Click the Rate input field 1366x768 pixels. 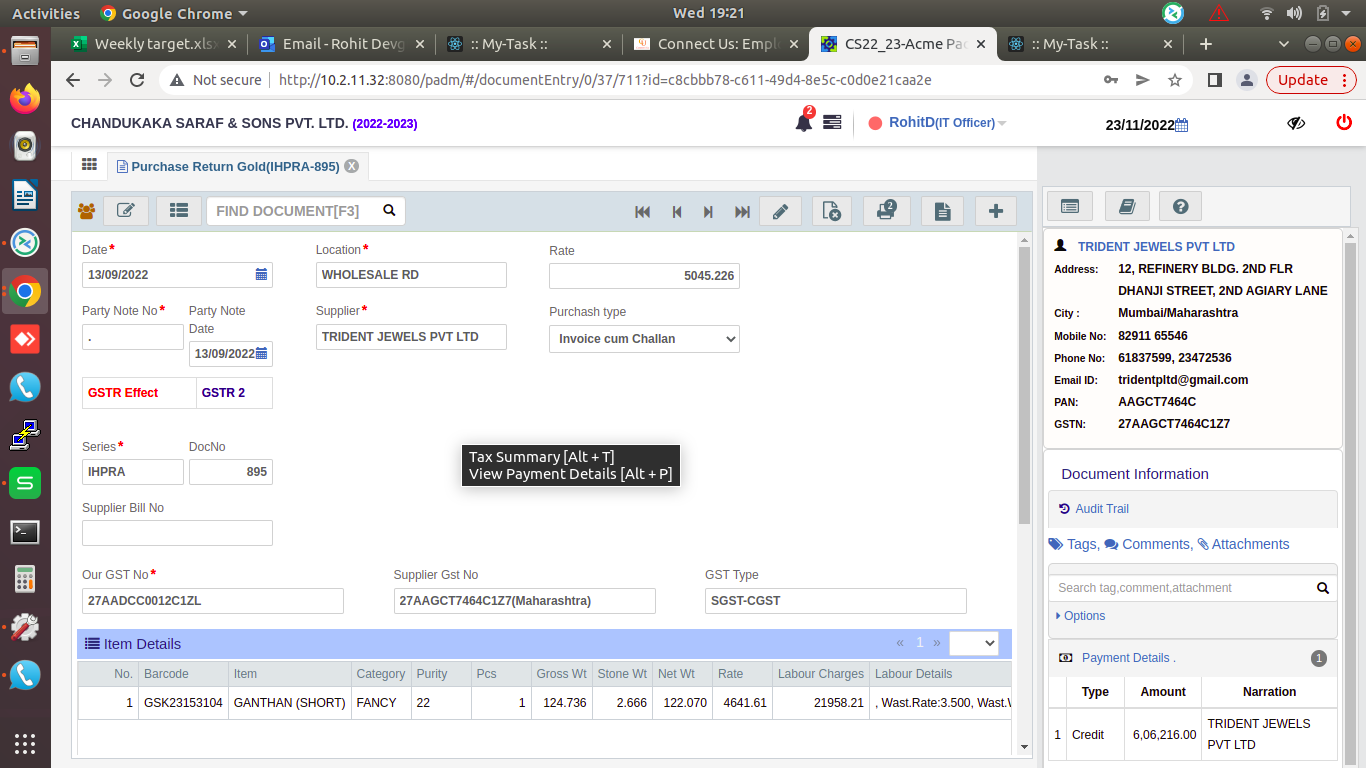click(644, 276)
